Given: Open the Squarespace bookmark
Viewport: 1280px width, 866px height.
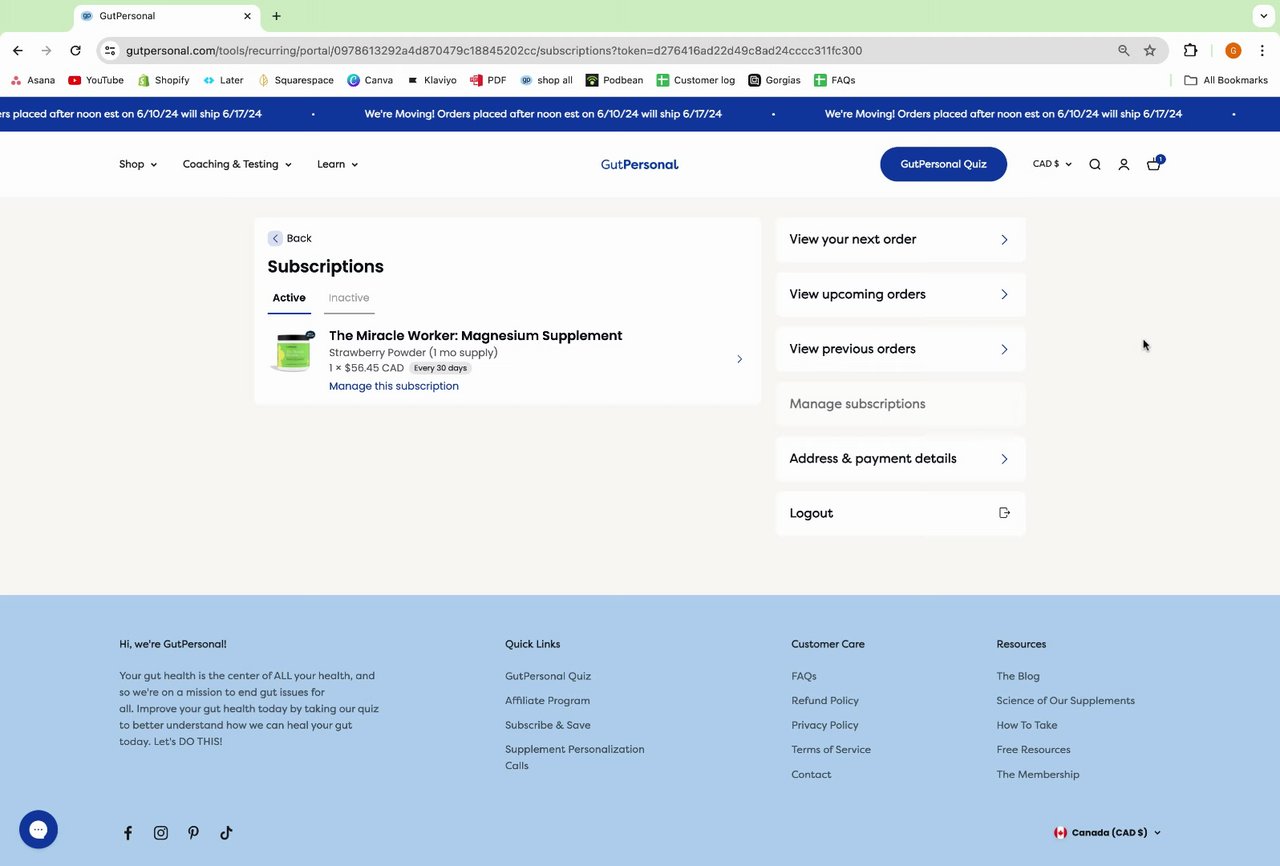Looking at the screenshot, I should pyautogui.click(x=296, y=80).
